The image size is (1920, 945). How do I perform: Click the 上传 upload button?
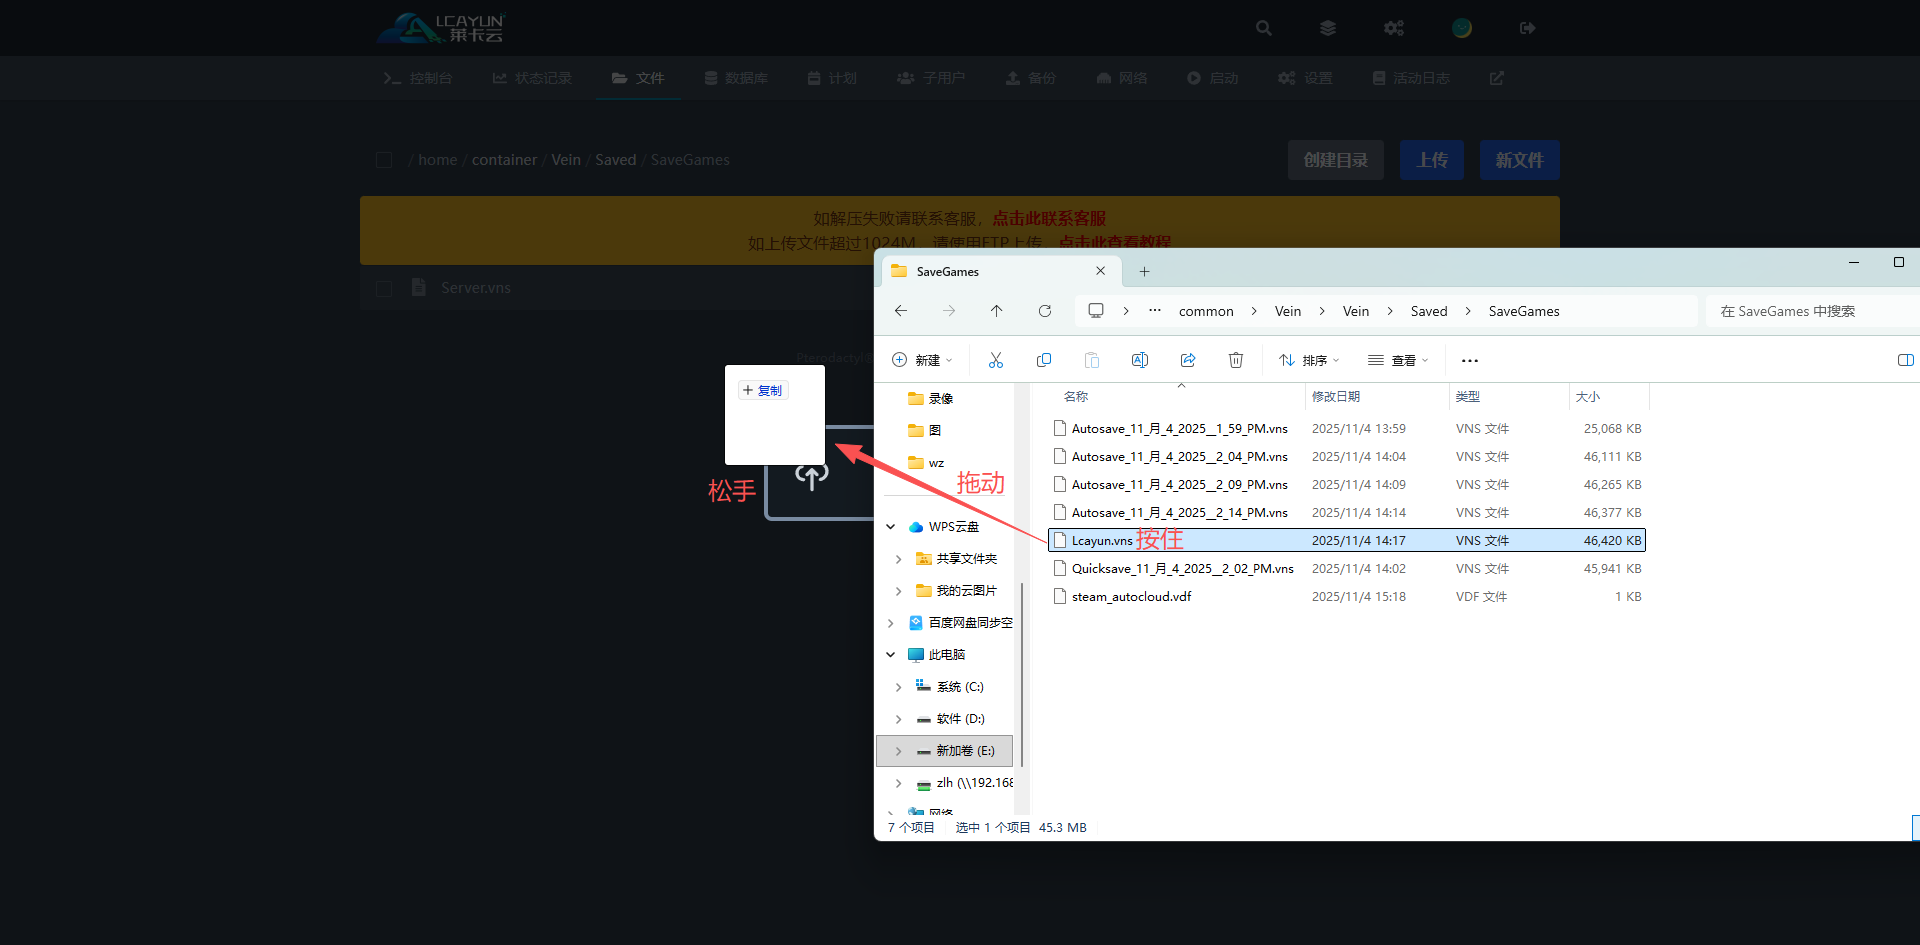point(1431,160)
